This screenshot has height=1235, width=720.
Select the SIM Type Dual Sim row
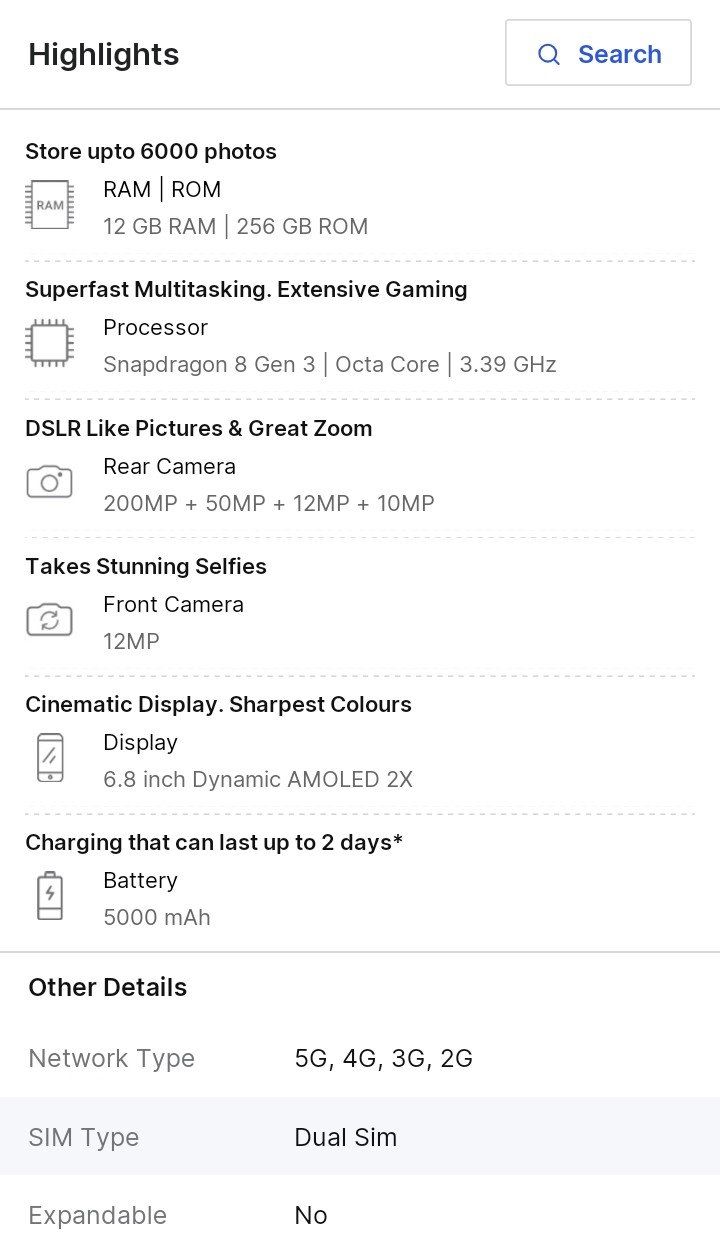click(x=360, y=1137)
